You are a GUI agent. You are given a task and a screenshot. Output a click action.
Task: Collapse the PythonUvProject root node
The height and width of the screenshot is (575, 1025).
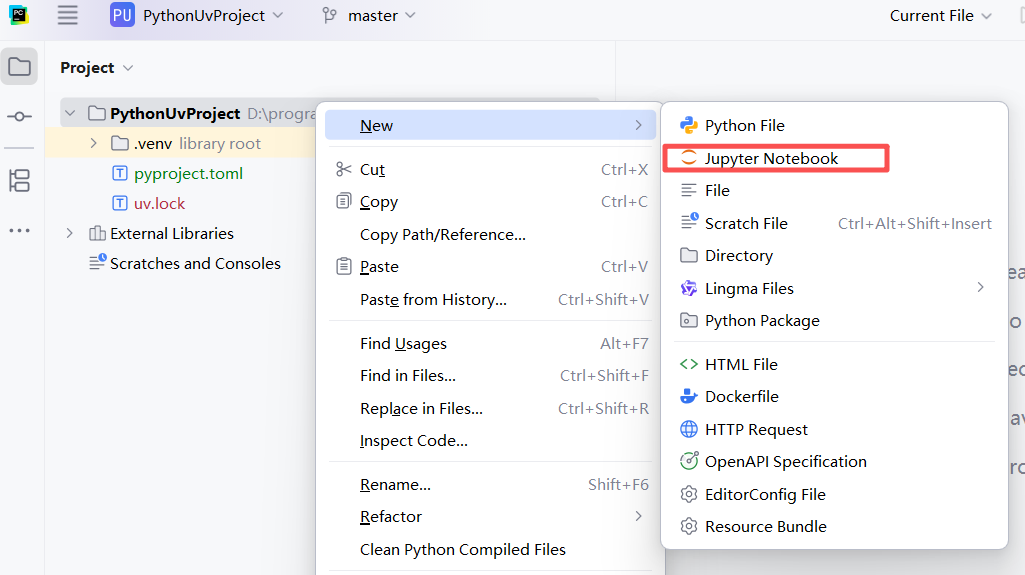(x=70, y=113)
